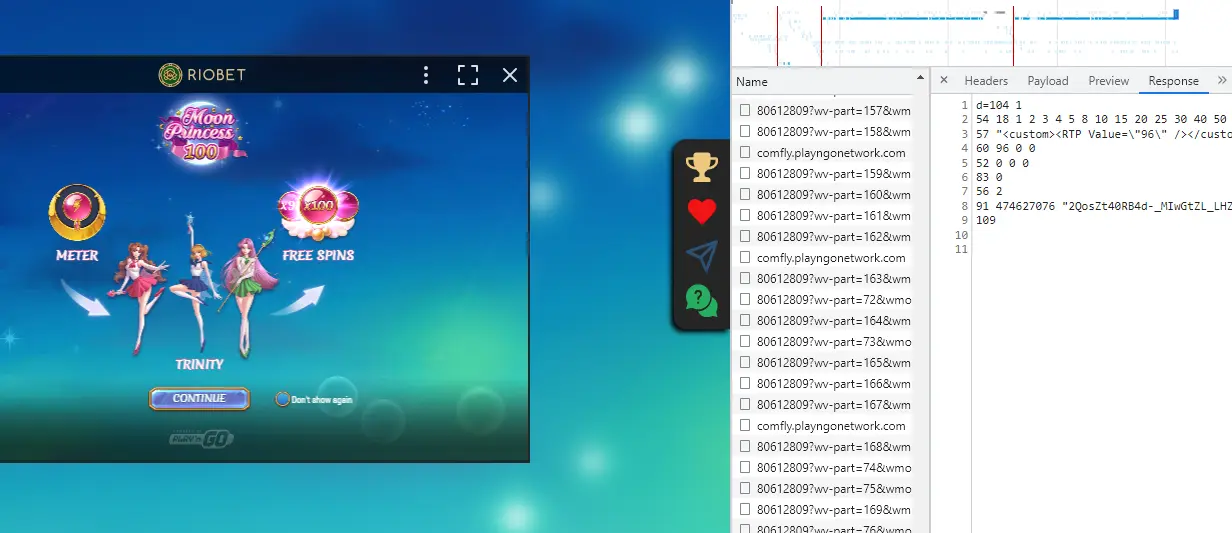Click response line starting 91 474627076
This screenshot has height=533, width=1232.
pos(1102,206)
